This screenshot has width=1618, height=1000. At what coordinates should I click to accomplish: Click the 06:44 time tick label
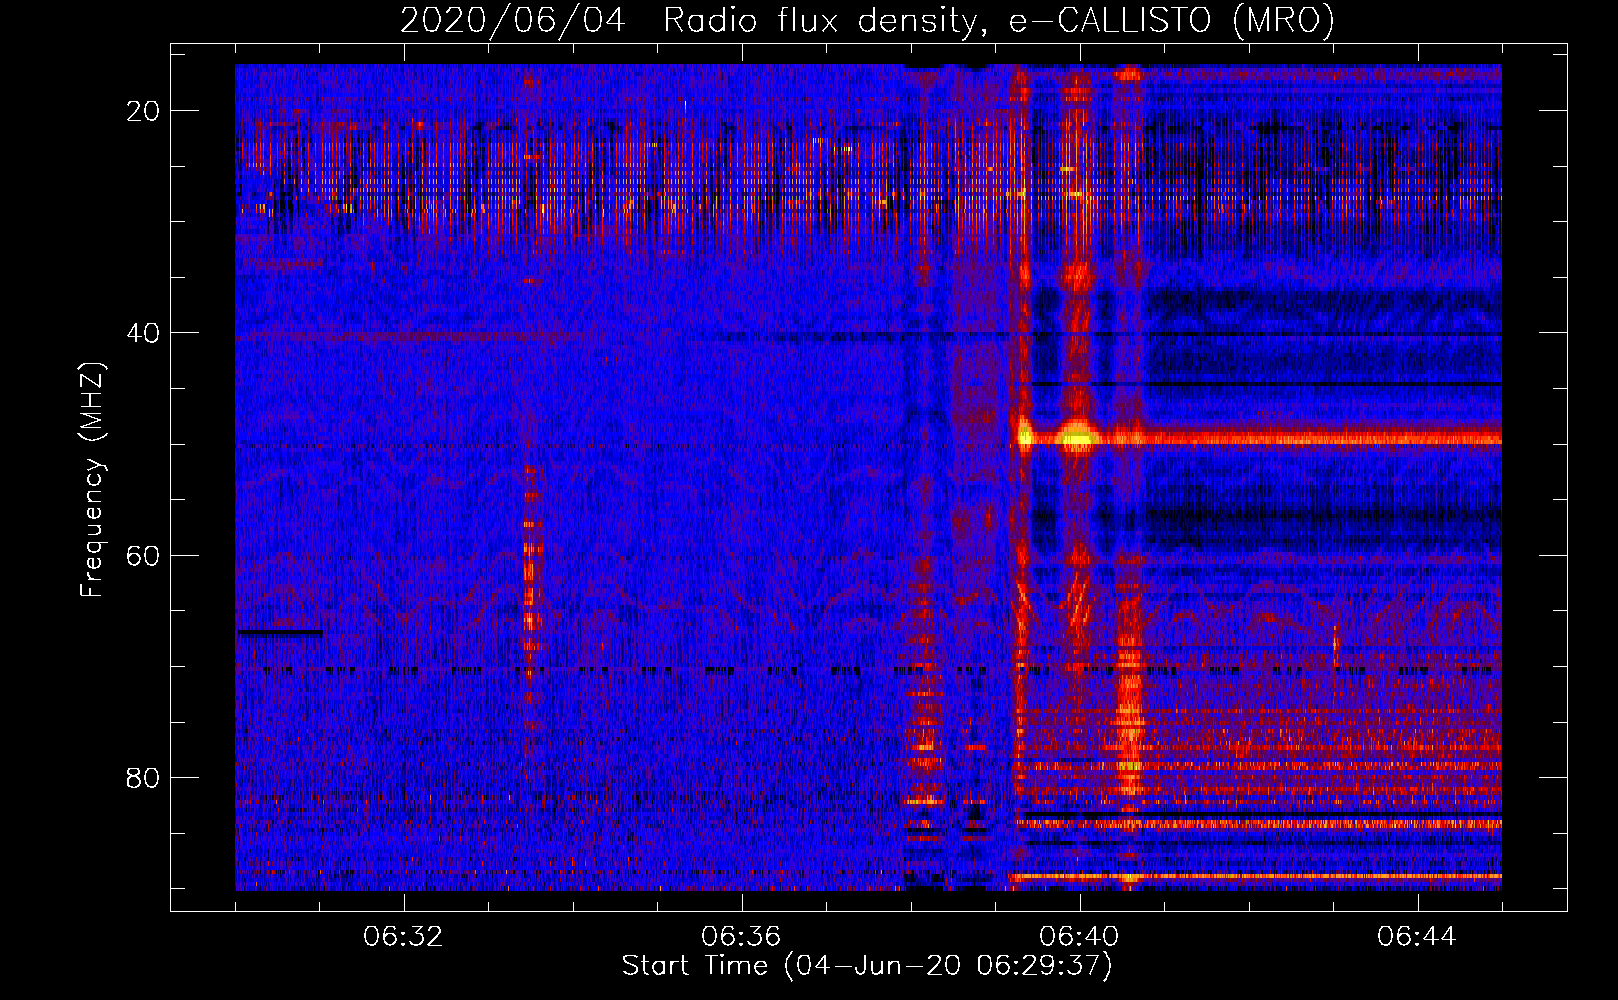(1417, 937)
